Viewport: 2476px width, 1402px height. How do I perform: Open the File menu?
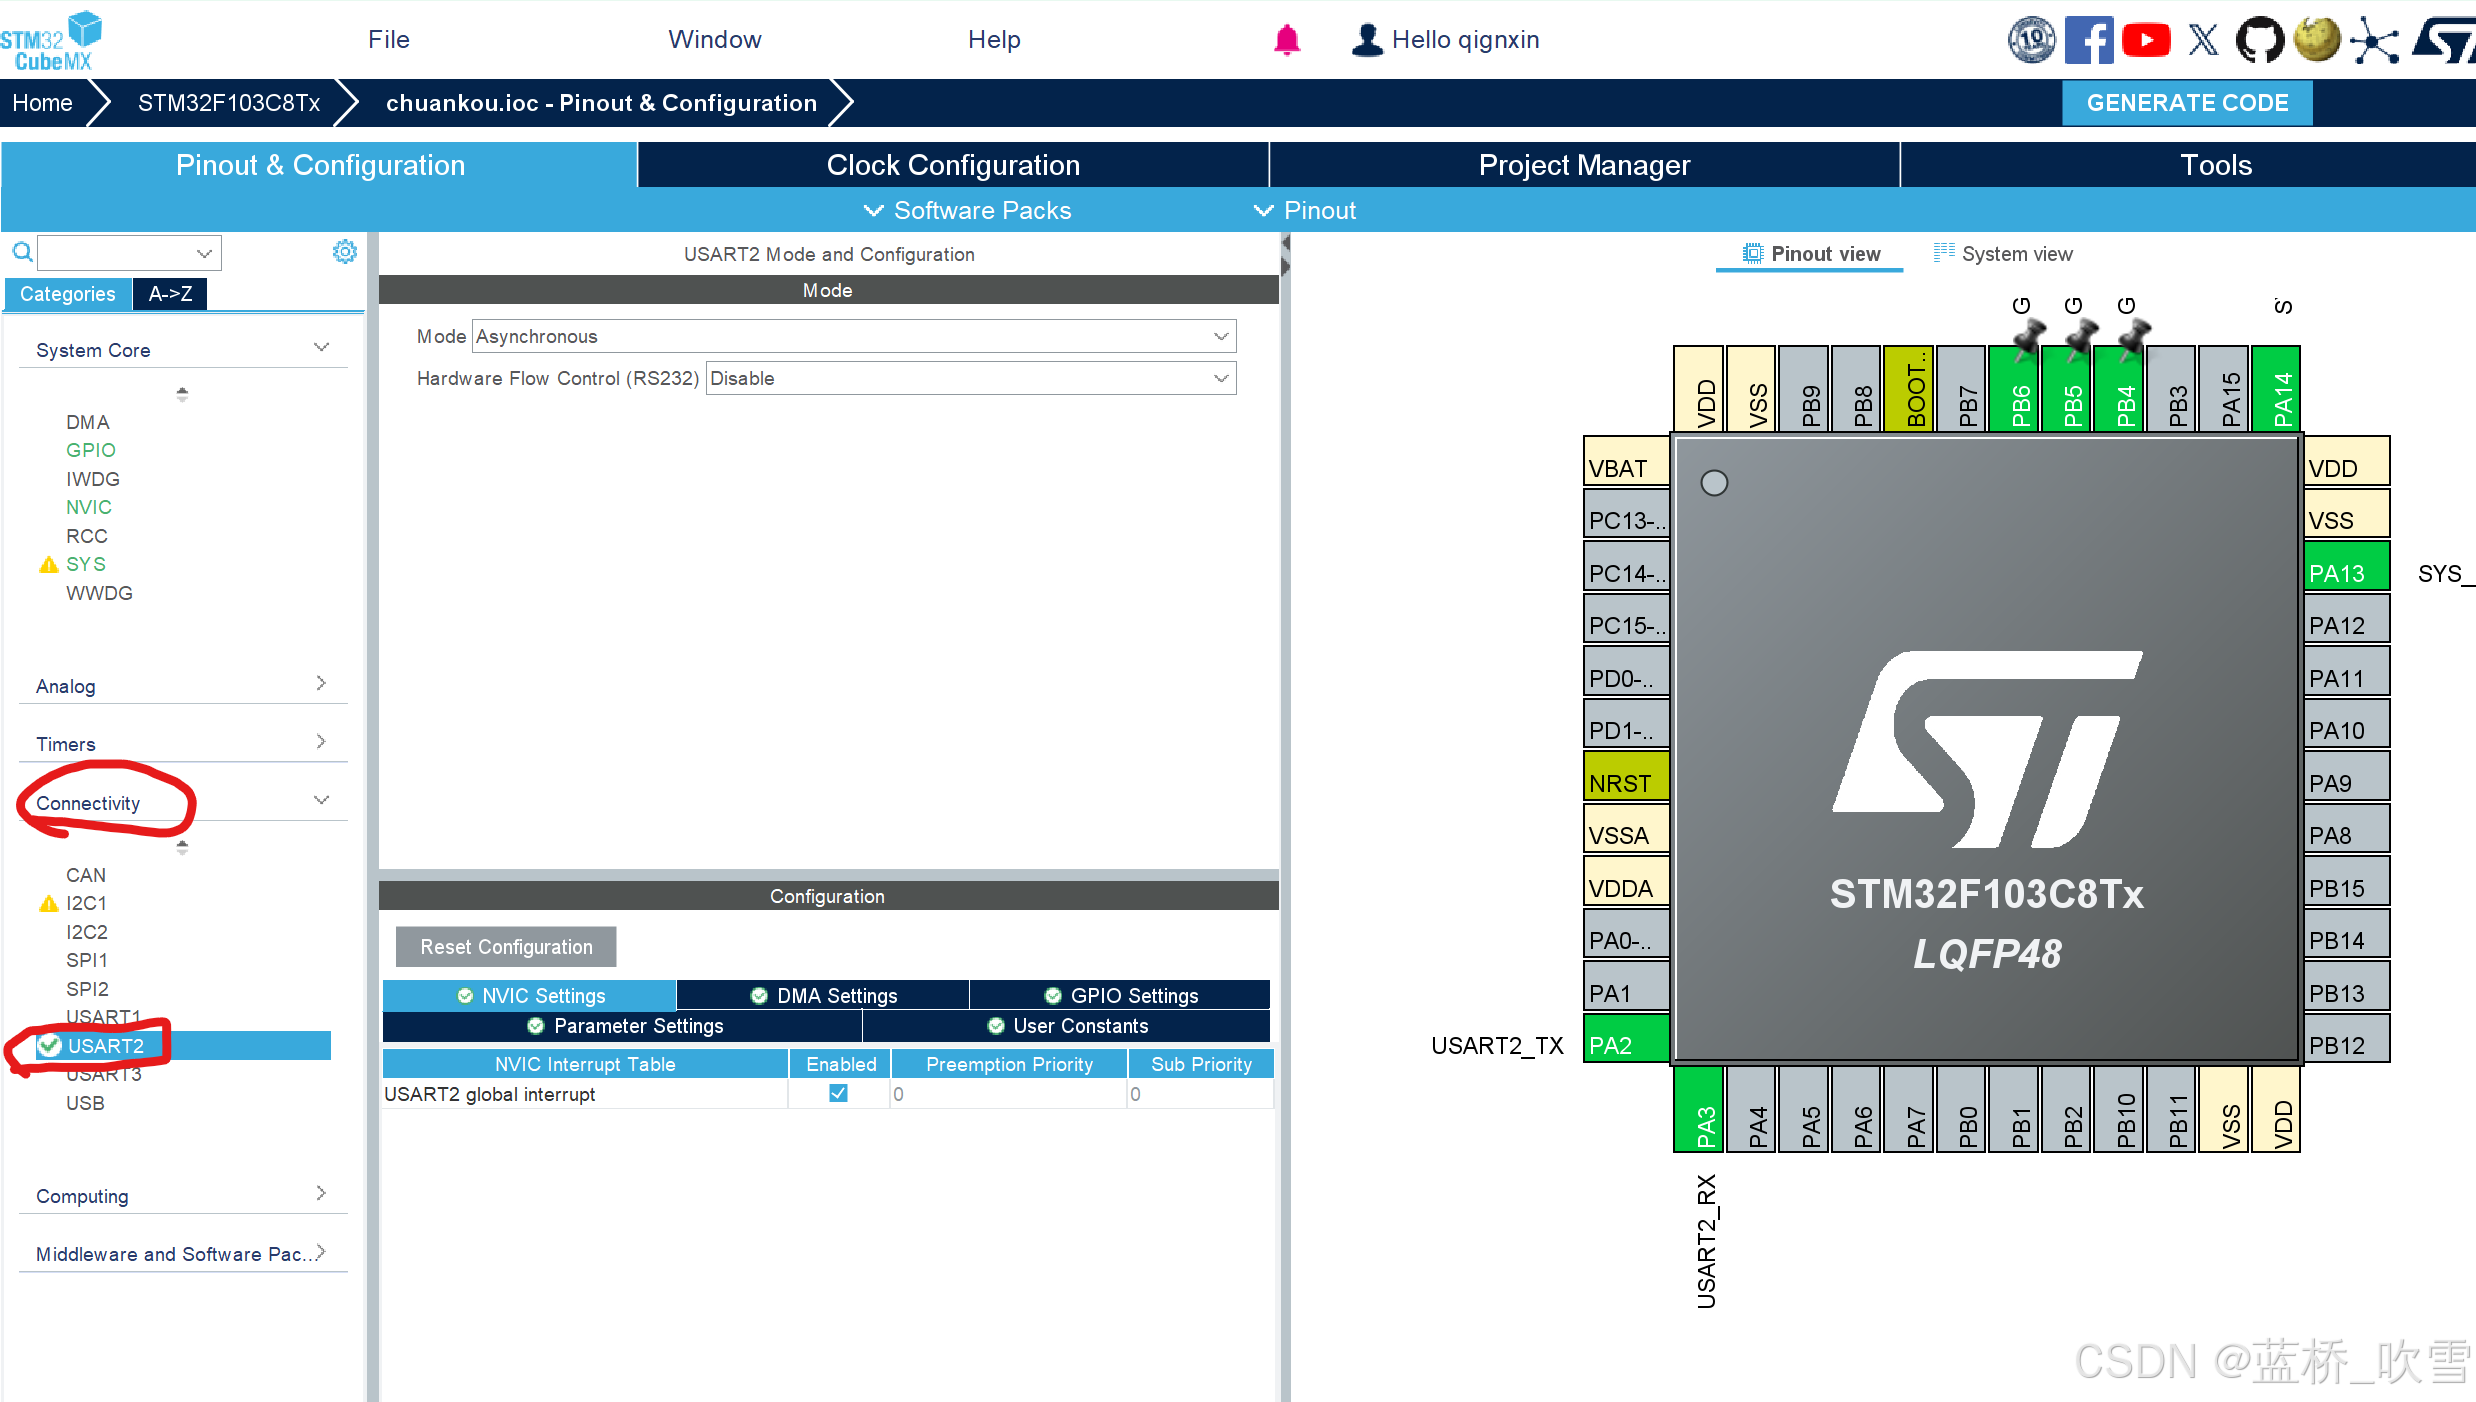389,39
